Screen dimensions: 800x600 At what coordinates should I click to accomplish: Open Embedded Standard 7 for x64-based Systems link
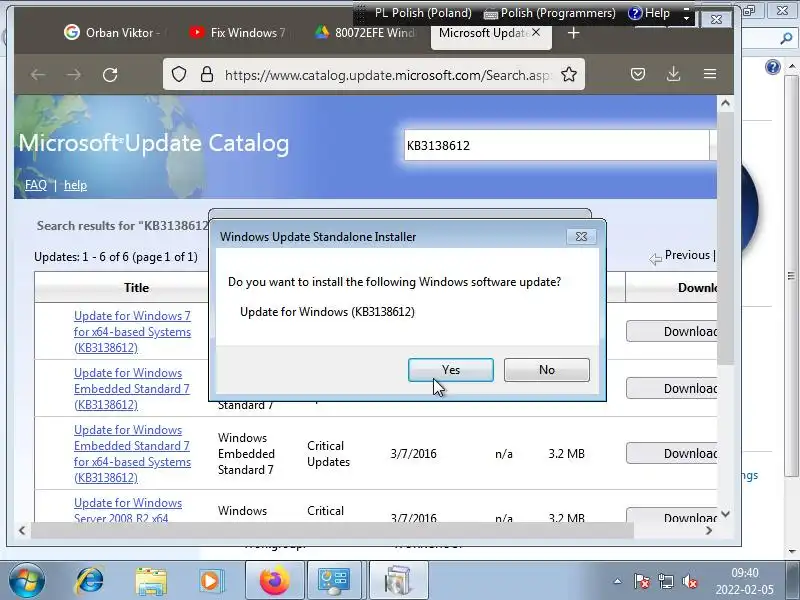(132, 454)
